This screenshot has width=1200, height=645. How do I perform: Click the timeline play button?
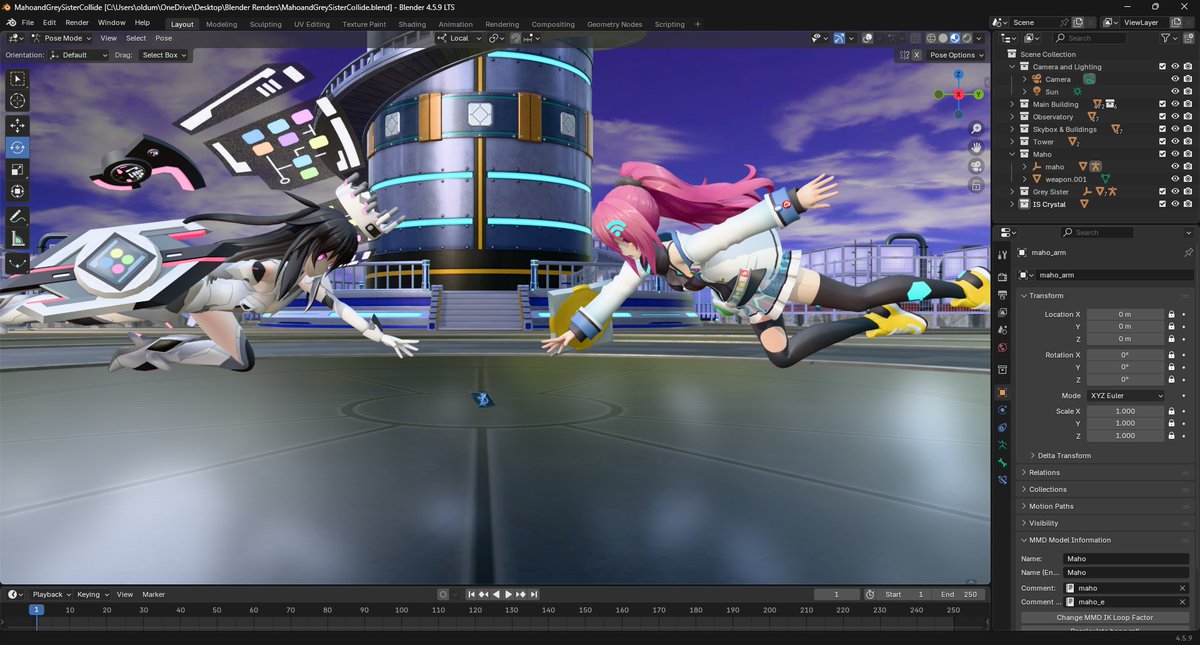pos(509,594)
